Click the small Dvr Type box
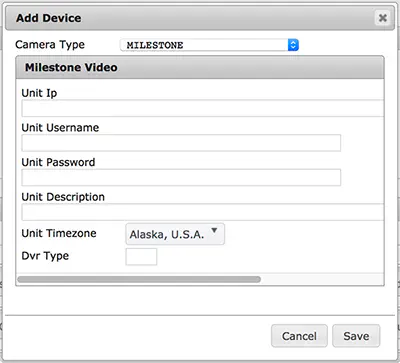The height and width of the screenshot is (363, 400). 141,257
